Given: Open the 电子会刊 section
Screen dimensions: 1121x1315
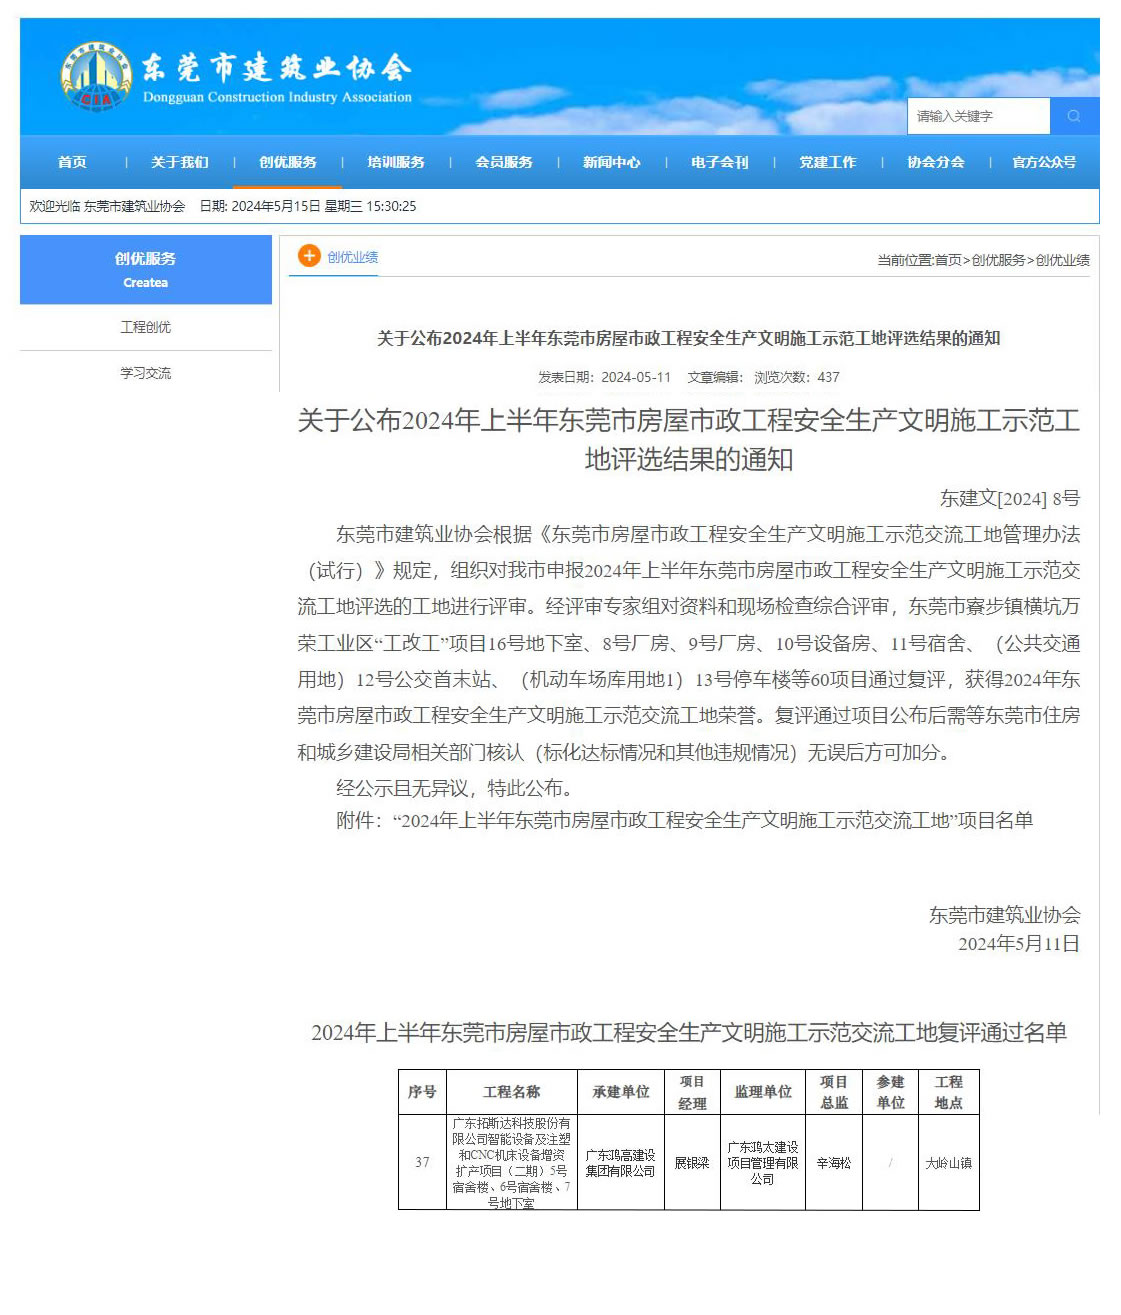Looking at the screenshot, I should point(720,162).
